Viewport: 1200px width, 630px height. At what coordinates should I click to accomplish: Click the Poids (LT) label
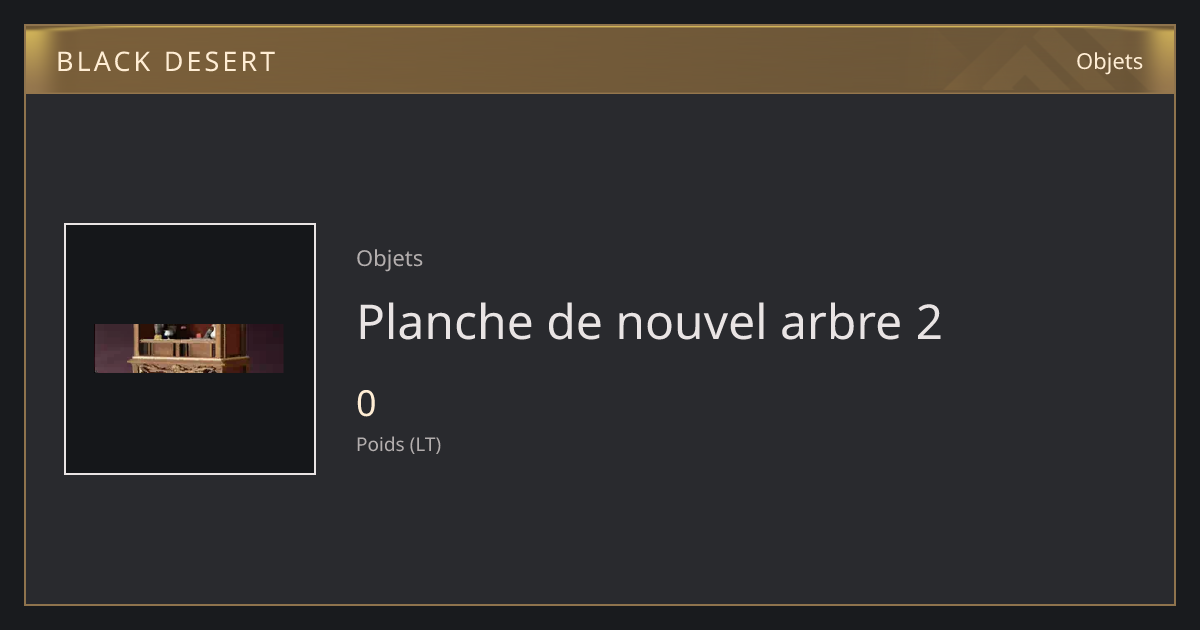[399, 444]
